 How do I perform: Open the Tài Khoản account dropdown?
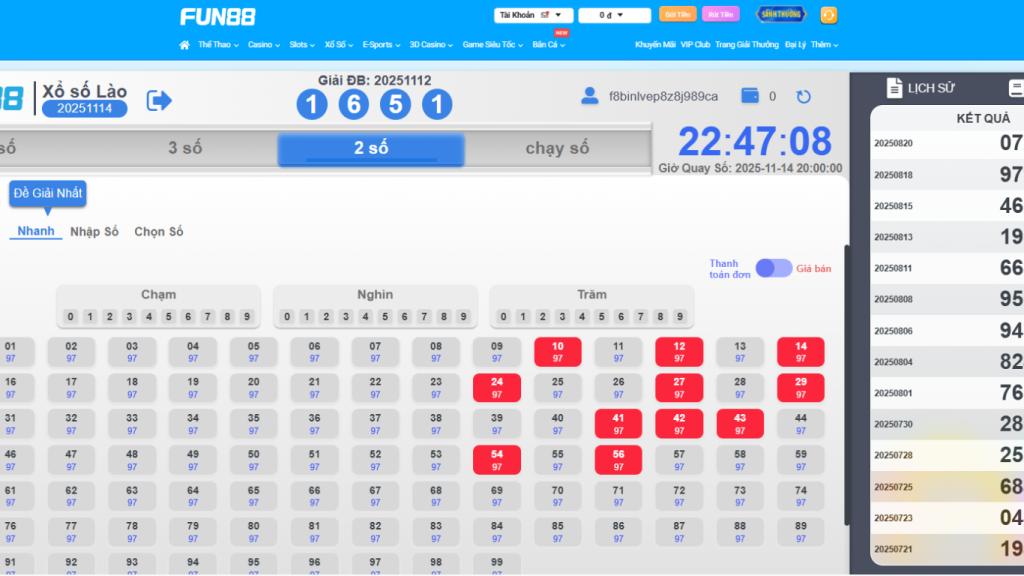coord(533,15)
